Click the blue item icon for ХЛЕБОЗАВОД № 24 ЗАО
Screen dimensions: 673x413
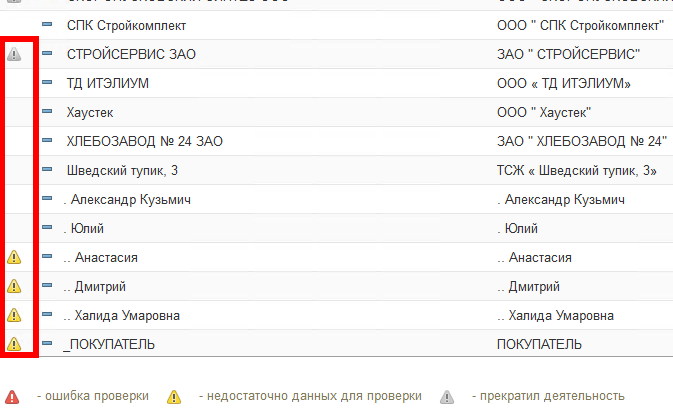(x=47, y=141)
